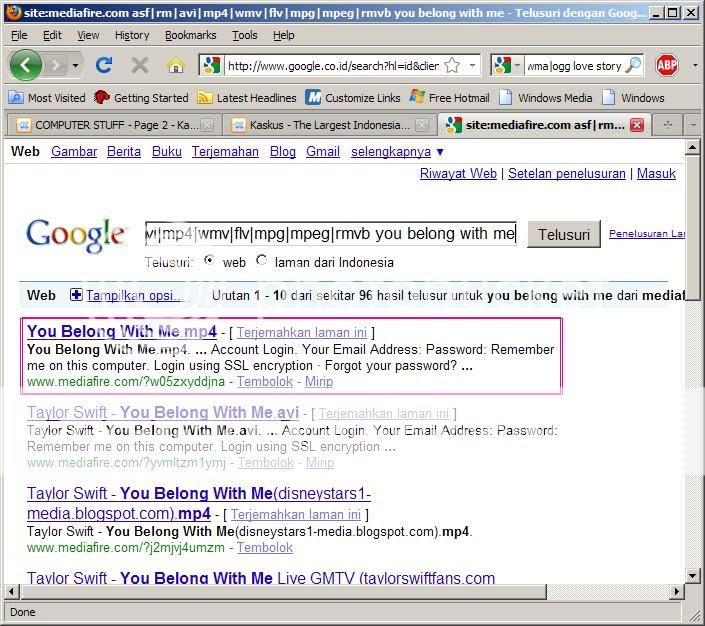Image resolution: width=705 pixels, height=626 pixels.
Task: Open the View menu
Action: click(88, 35)
